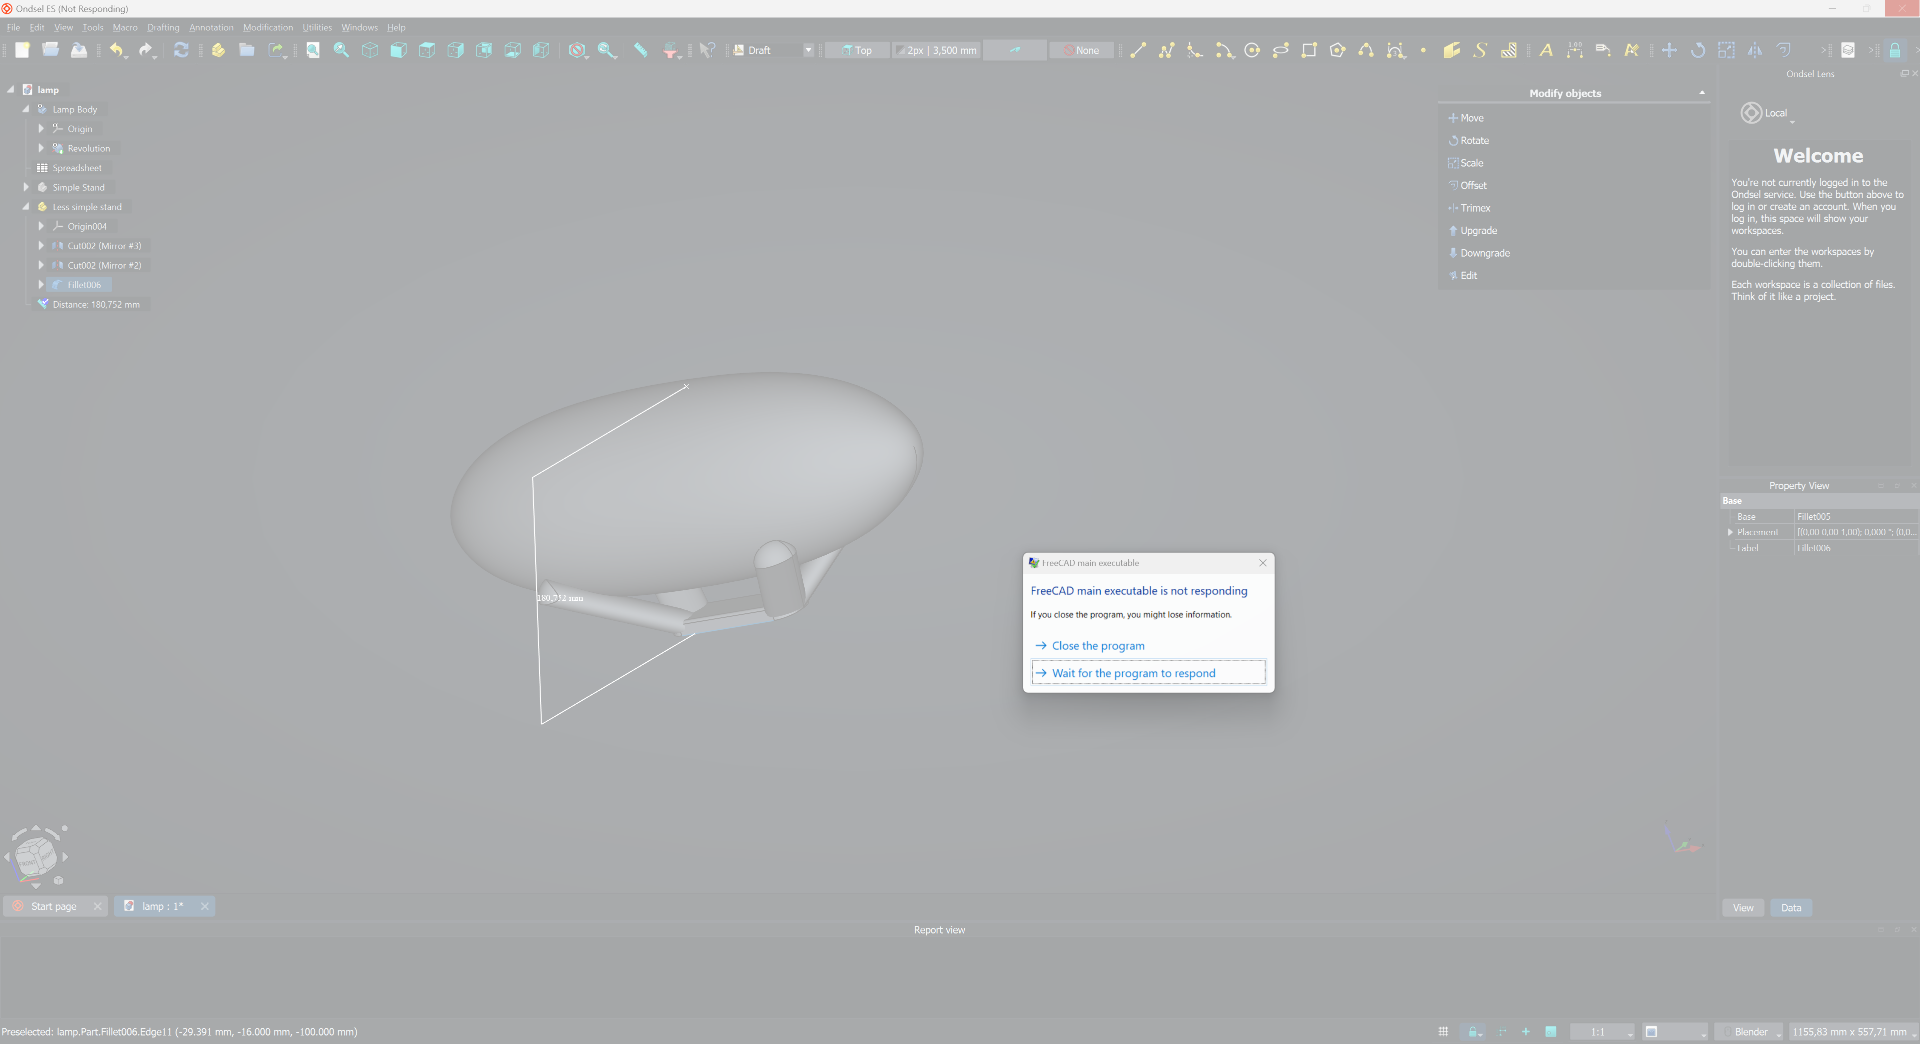Switch to the Start page tab
The image size is (1920, 1044).
[54, 906]
